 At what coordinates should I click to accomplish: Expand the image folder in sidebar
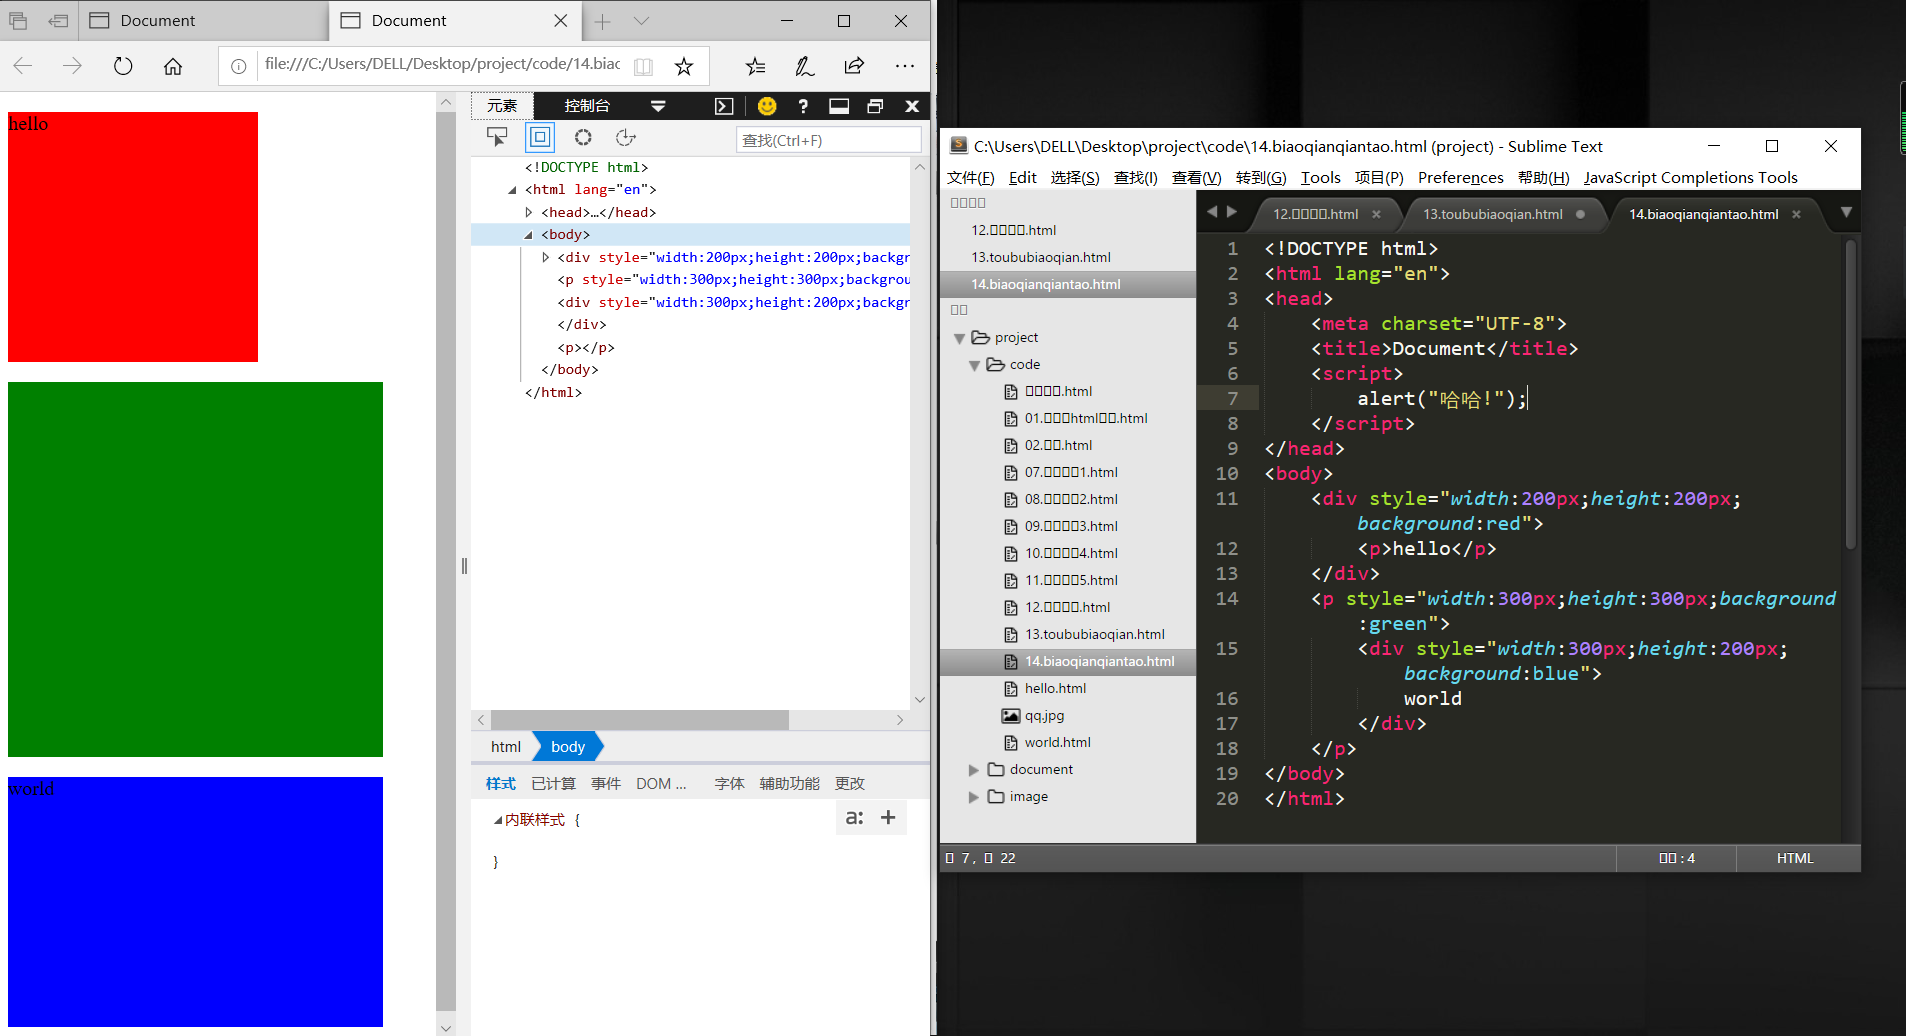coord(974,797)
